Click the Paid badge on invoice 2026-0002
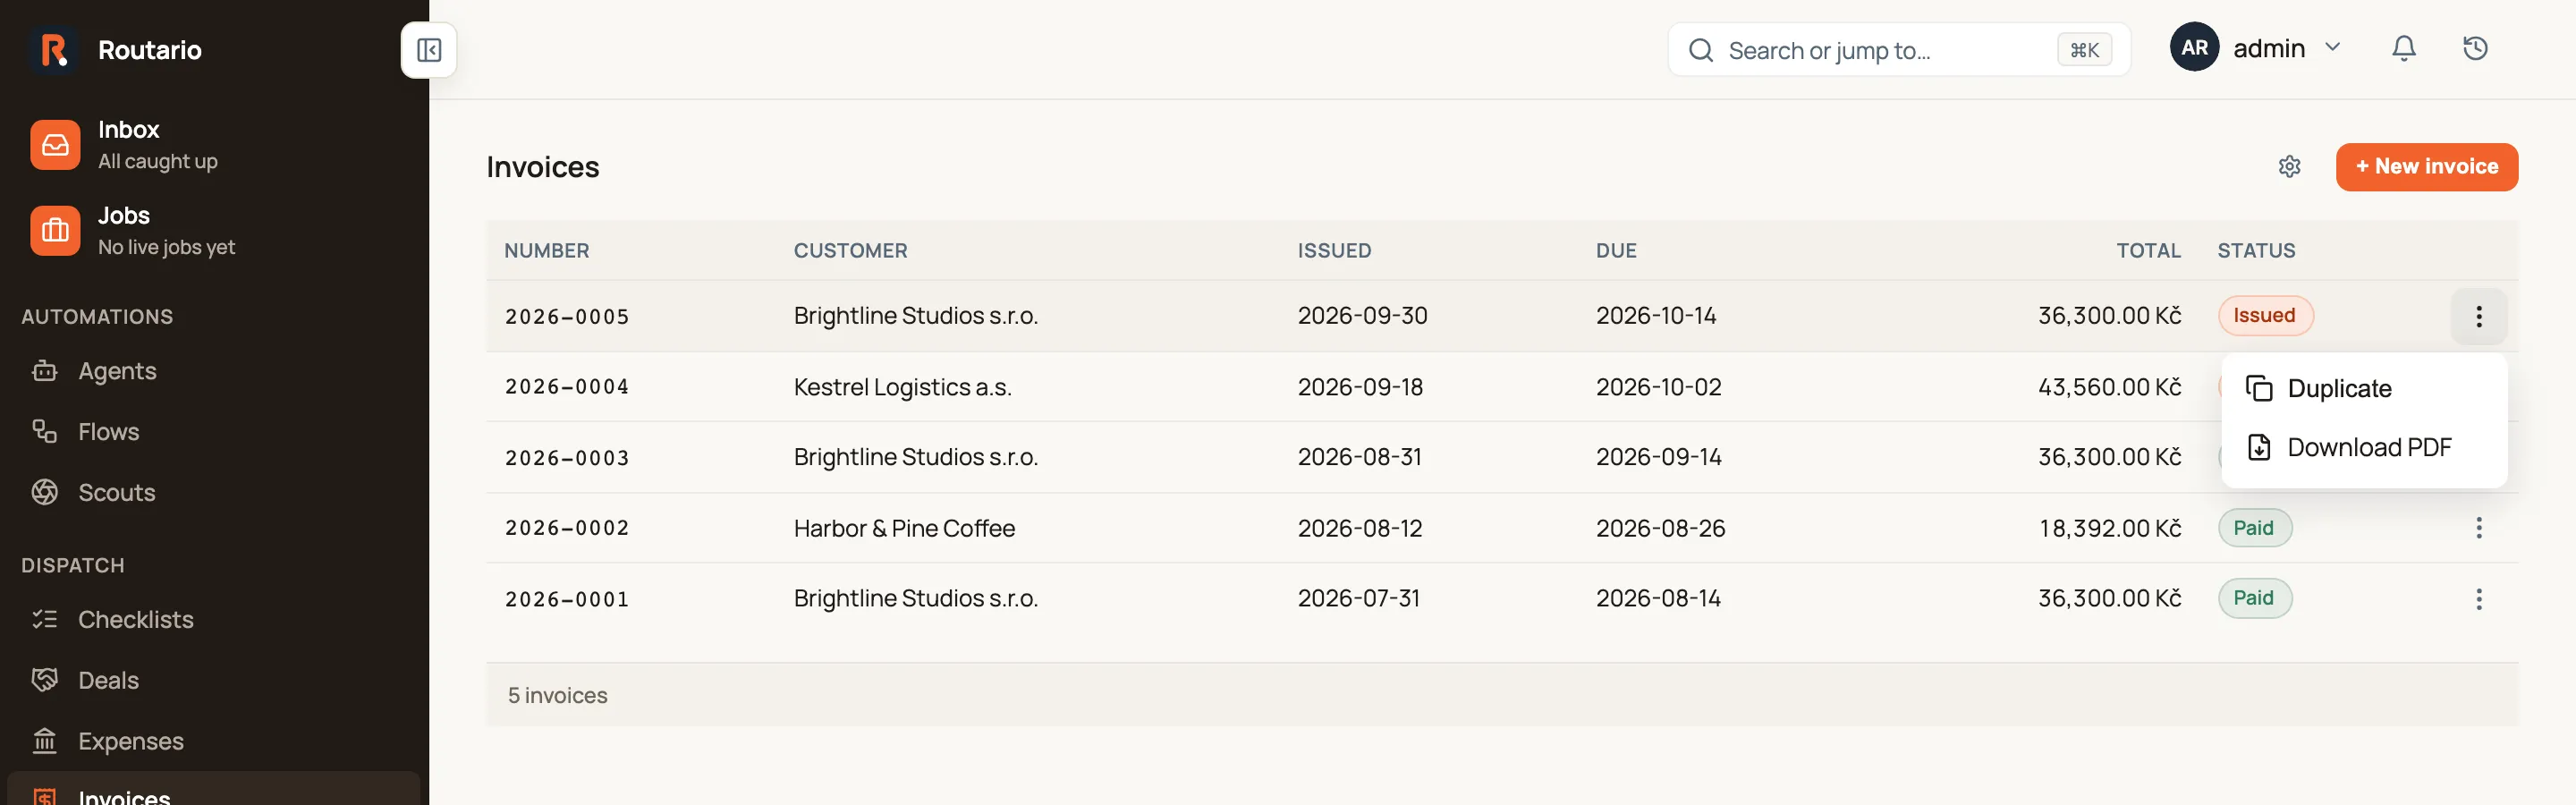Viewport: 2576px width, 805px height. pos(2254,528)
